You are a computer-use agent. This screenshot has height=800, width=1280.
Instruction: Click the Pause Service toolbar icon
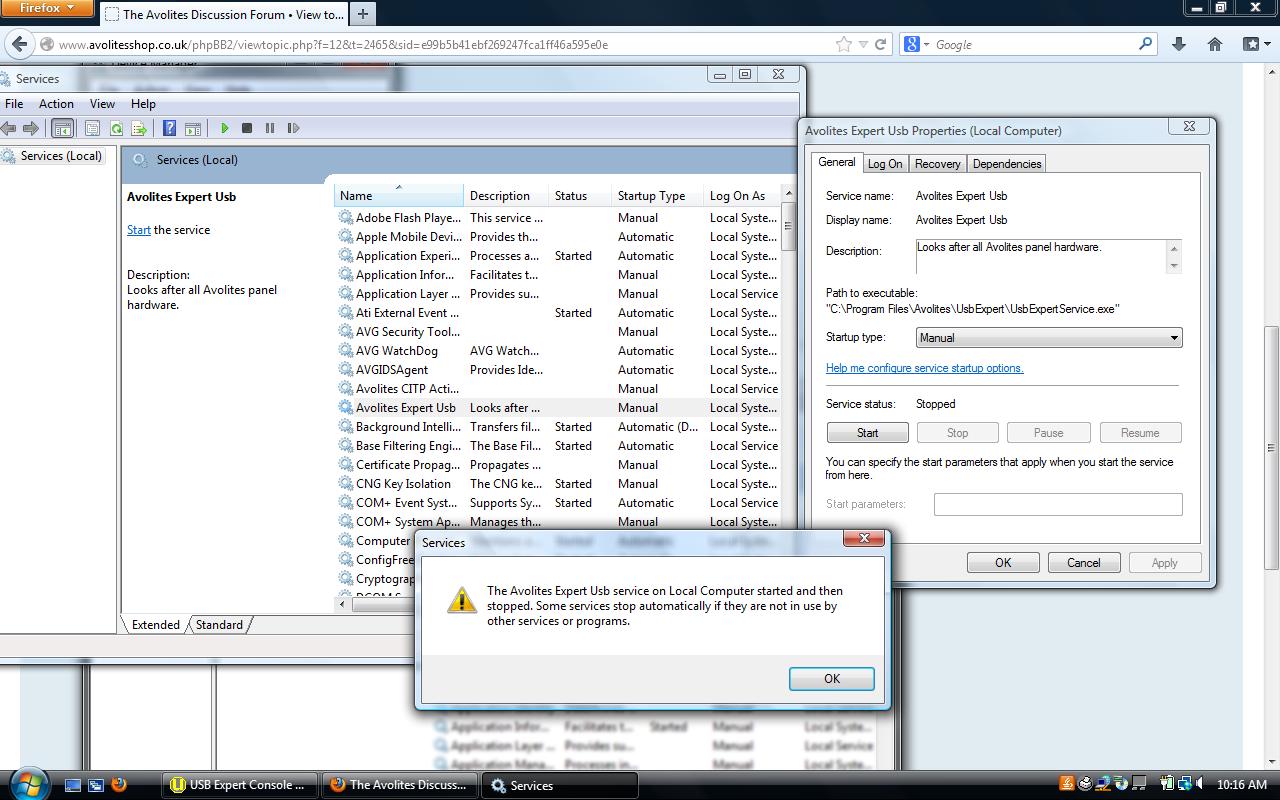pos(270,128)
